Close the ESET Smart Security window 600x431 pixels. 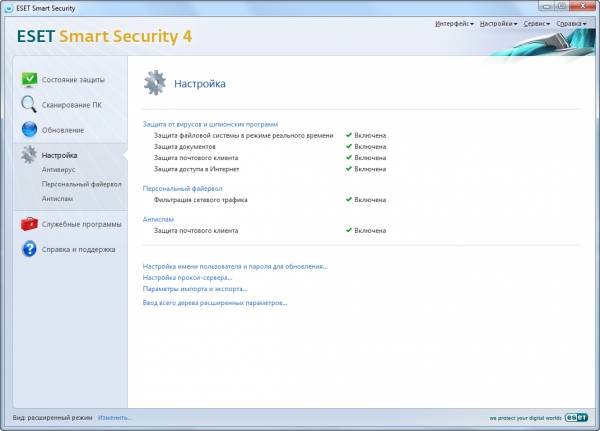(582, 6)
